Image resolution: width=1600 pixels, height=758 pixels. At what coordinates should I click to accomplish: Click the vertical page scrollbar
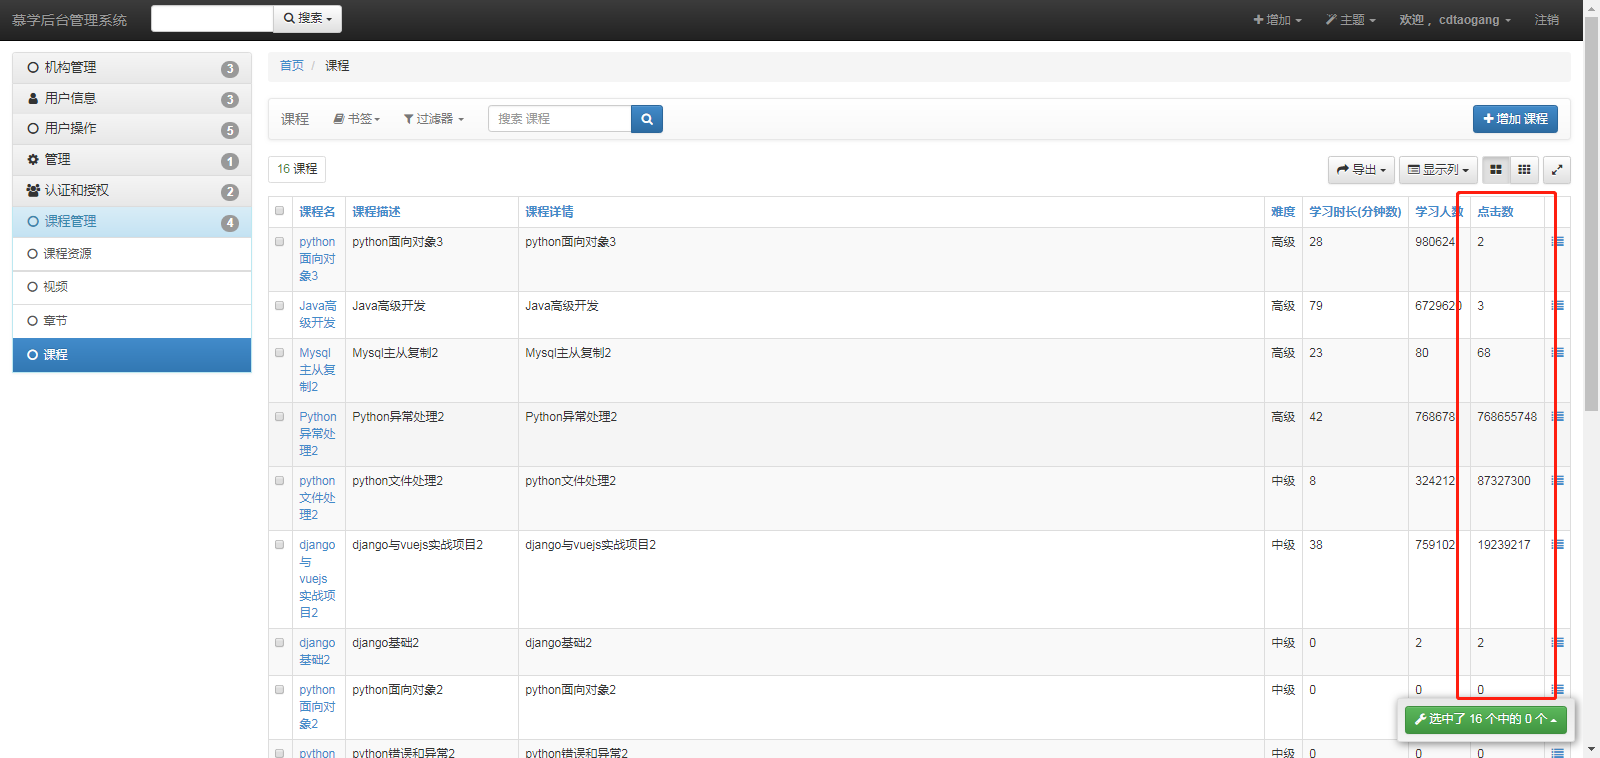[x=1592, y=215]
